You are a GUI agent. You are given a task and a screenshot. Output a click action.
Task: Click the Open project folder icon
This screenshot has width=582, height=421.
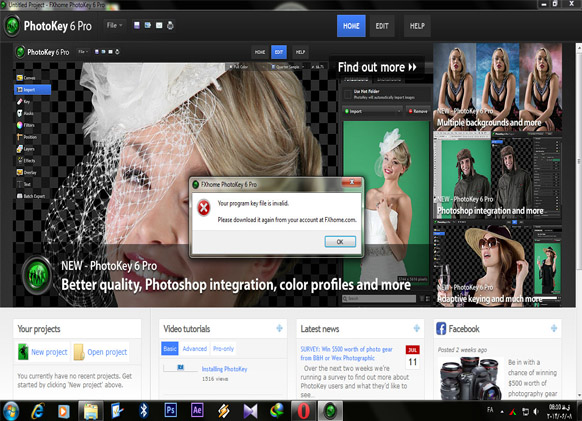(x=79, y=352)
